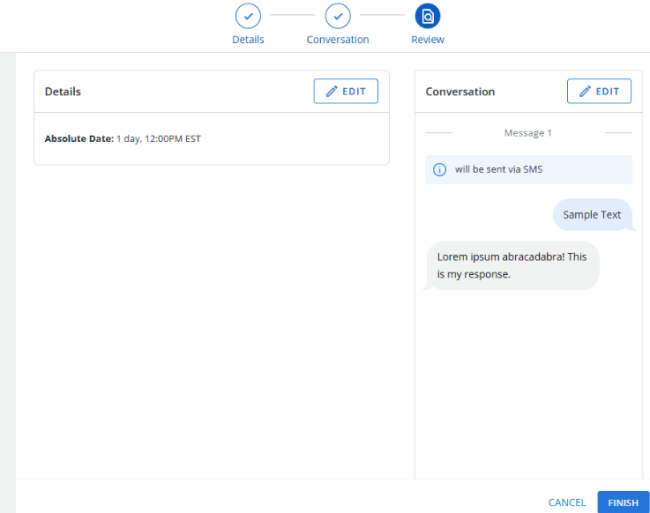This screenshot has height=513, width=650.
Task: Click the "Lorem ipsum abracadabra" response bubble
Action: (x=512, y=265)
